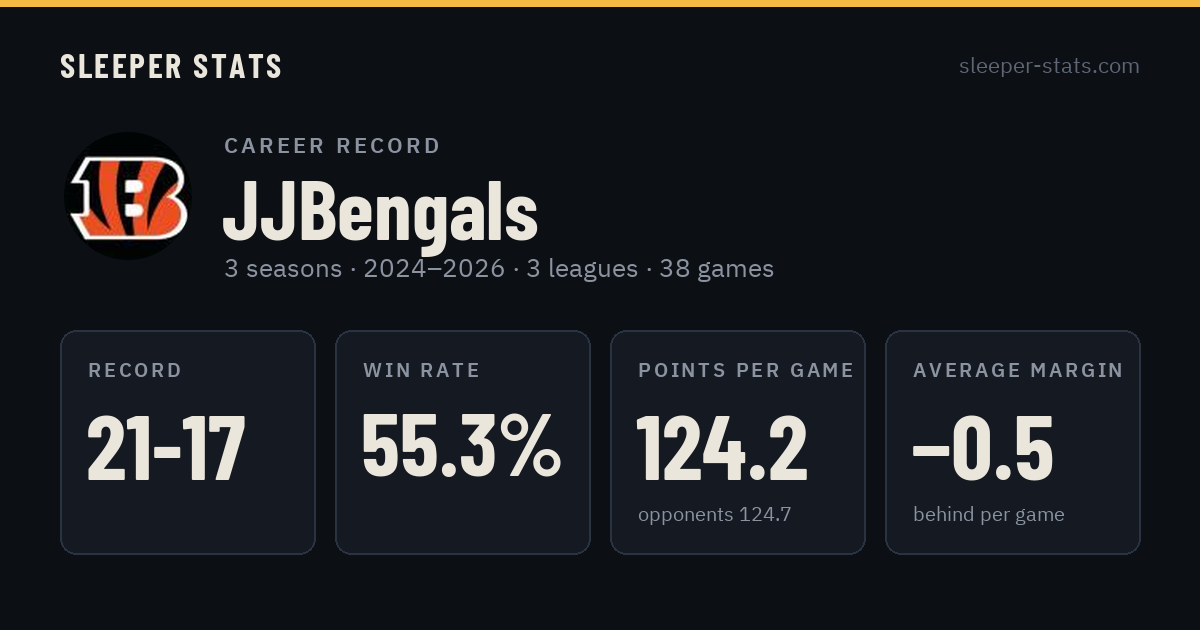Click the −0.5 margin value
This screenshot has height=630, width=1200.
(983, 448)
